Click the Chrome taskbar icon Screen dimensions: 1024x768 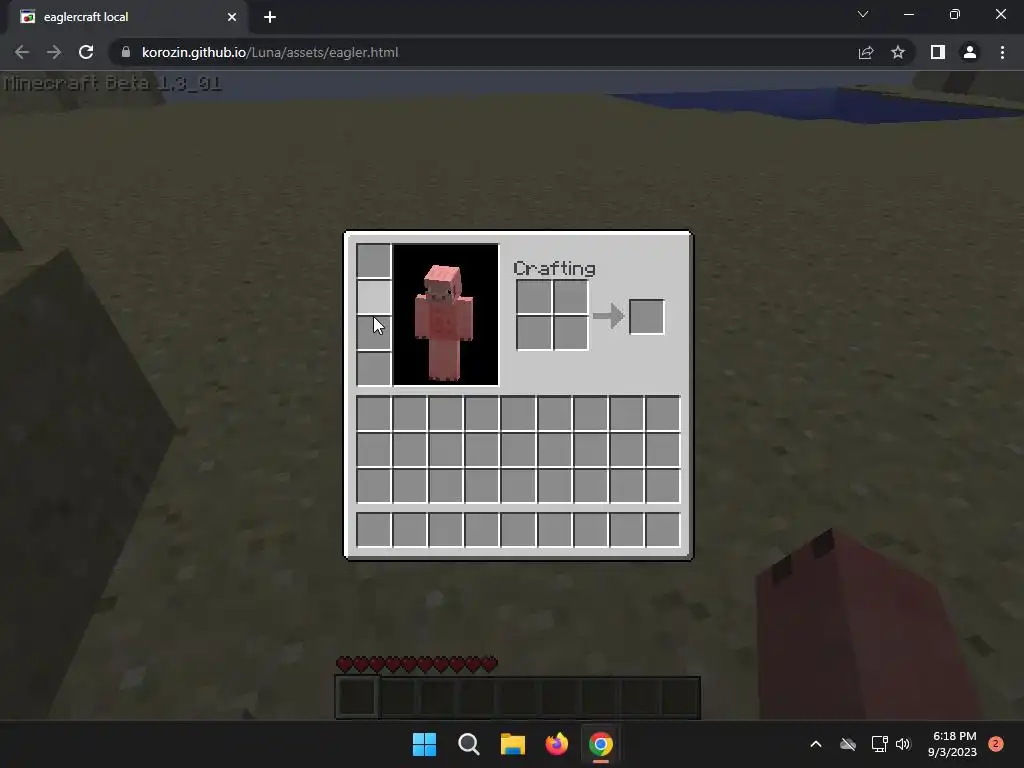pos(601,744)
